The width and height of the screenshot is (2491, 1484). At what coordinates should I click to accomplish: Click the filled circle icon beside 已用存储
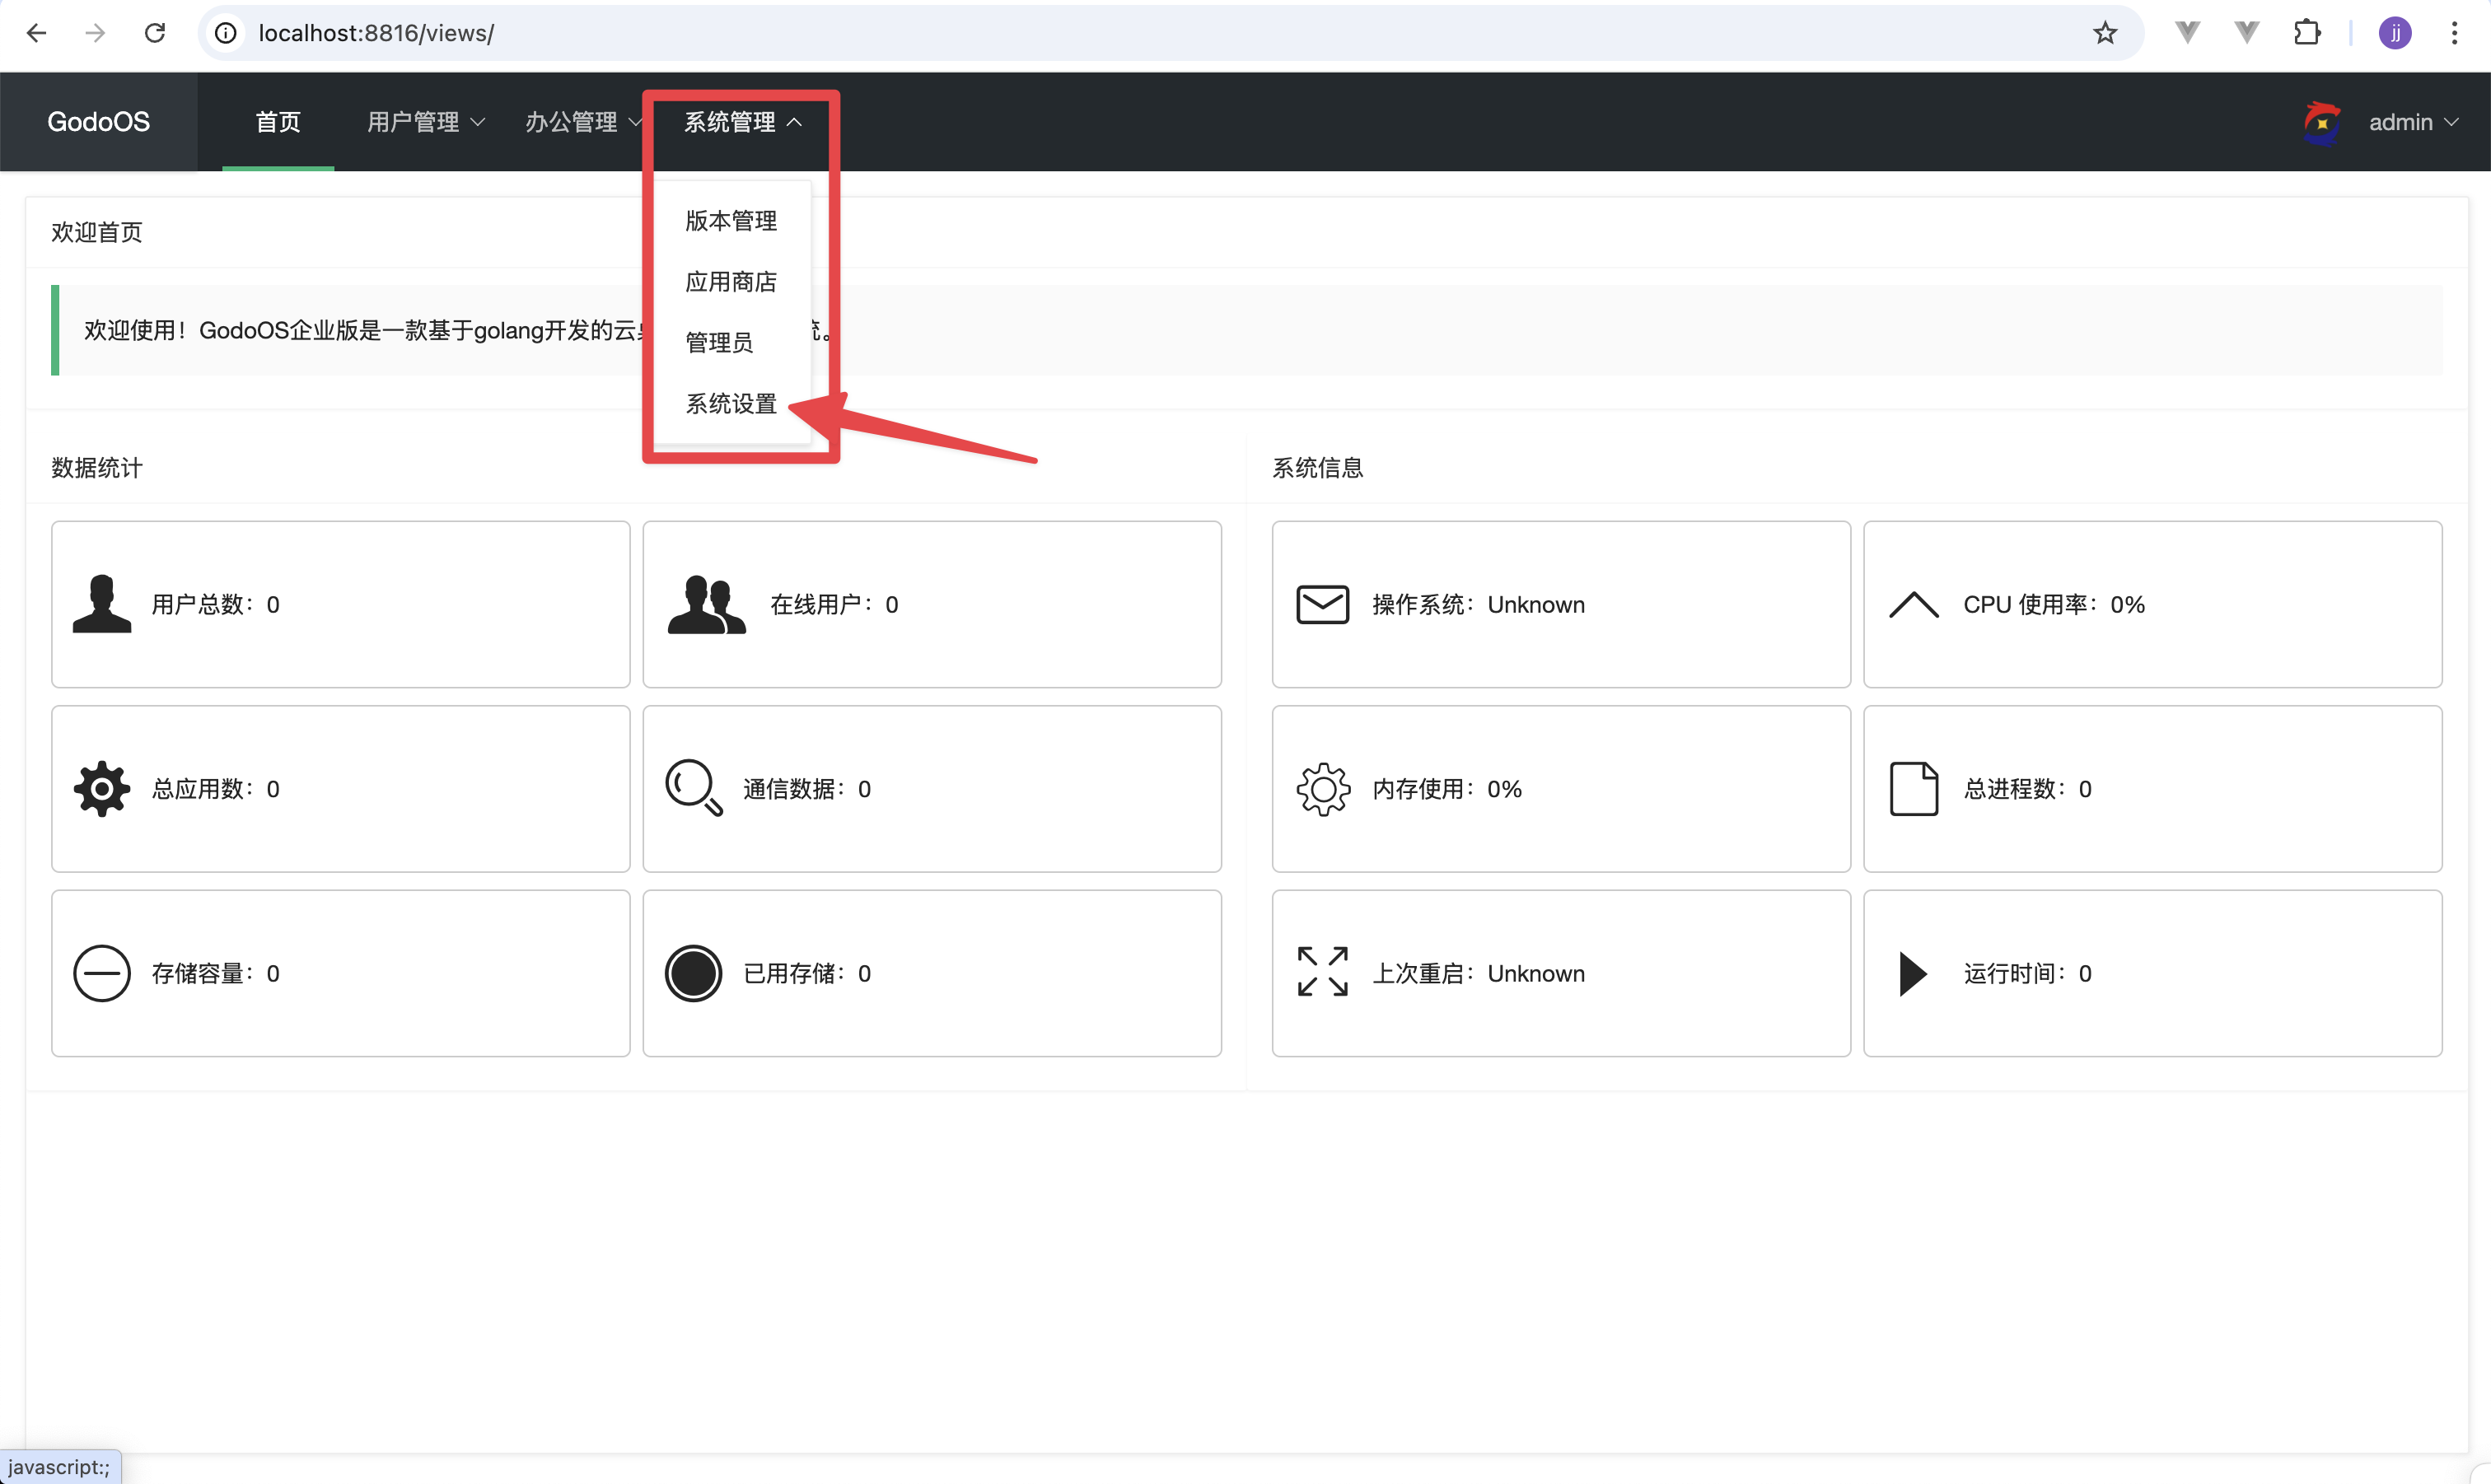693,973
